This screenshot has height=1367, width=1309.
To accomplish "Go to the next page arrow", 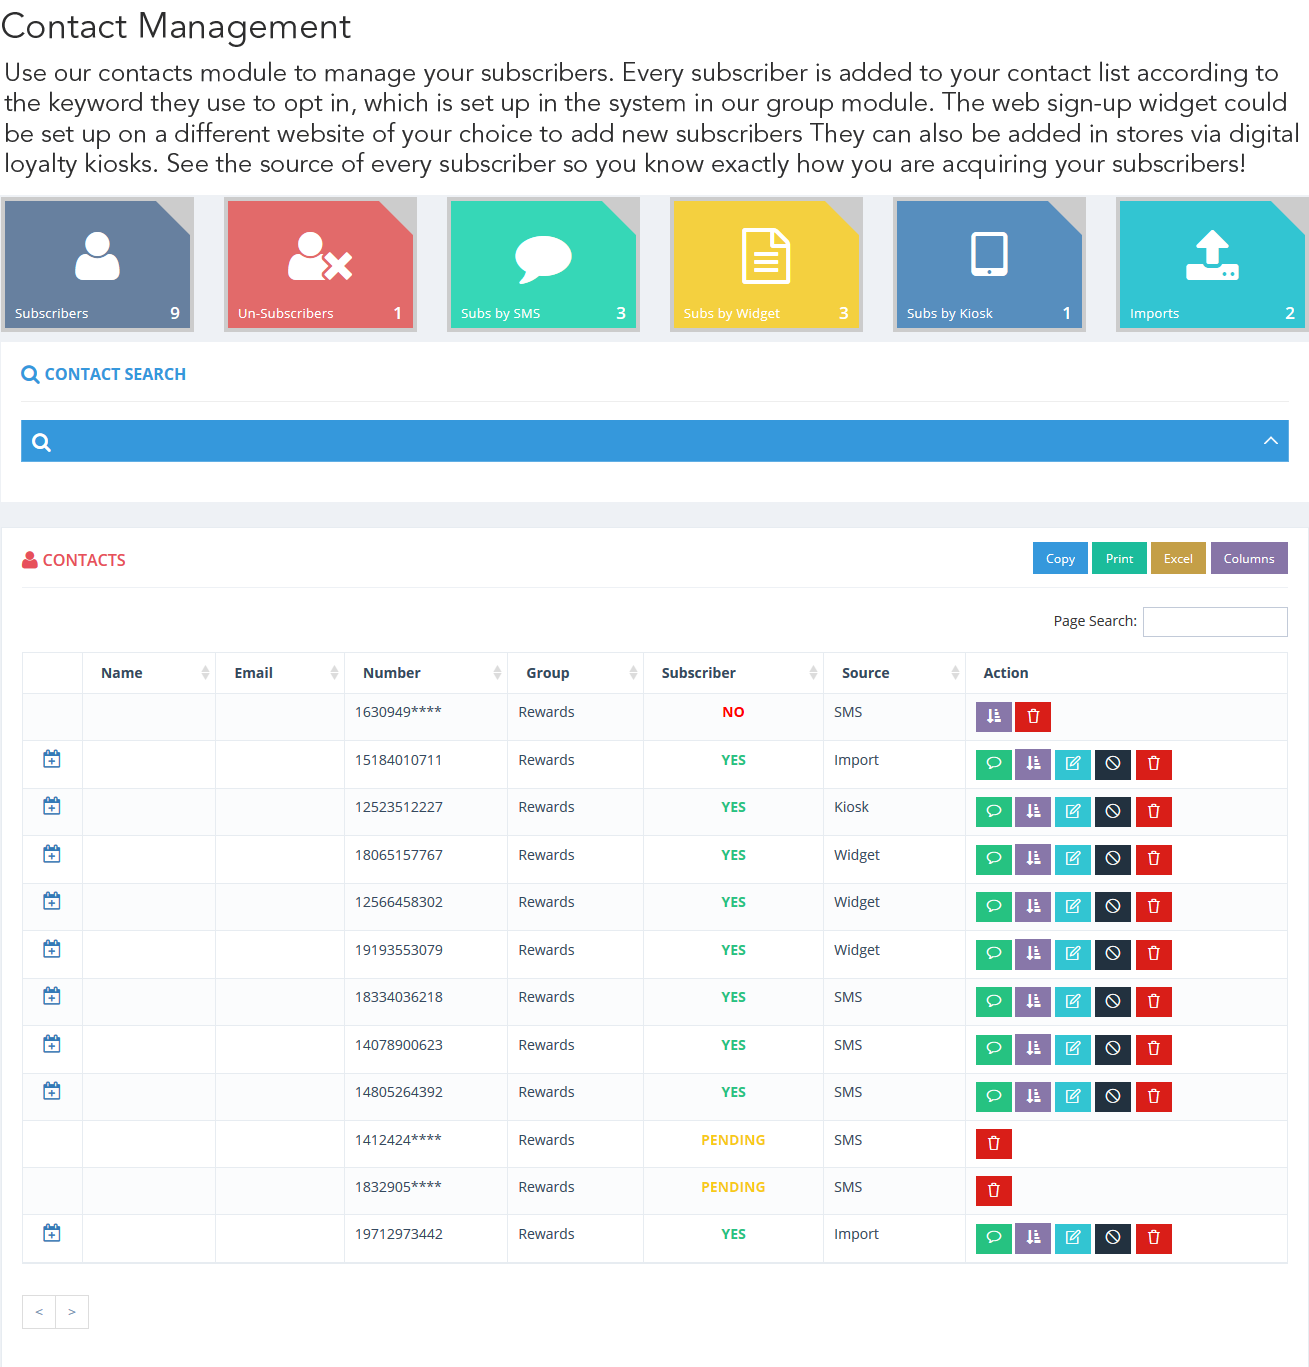I will (72, 1312).
